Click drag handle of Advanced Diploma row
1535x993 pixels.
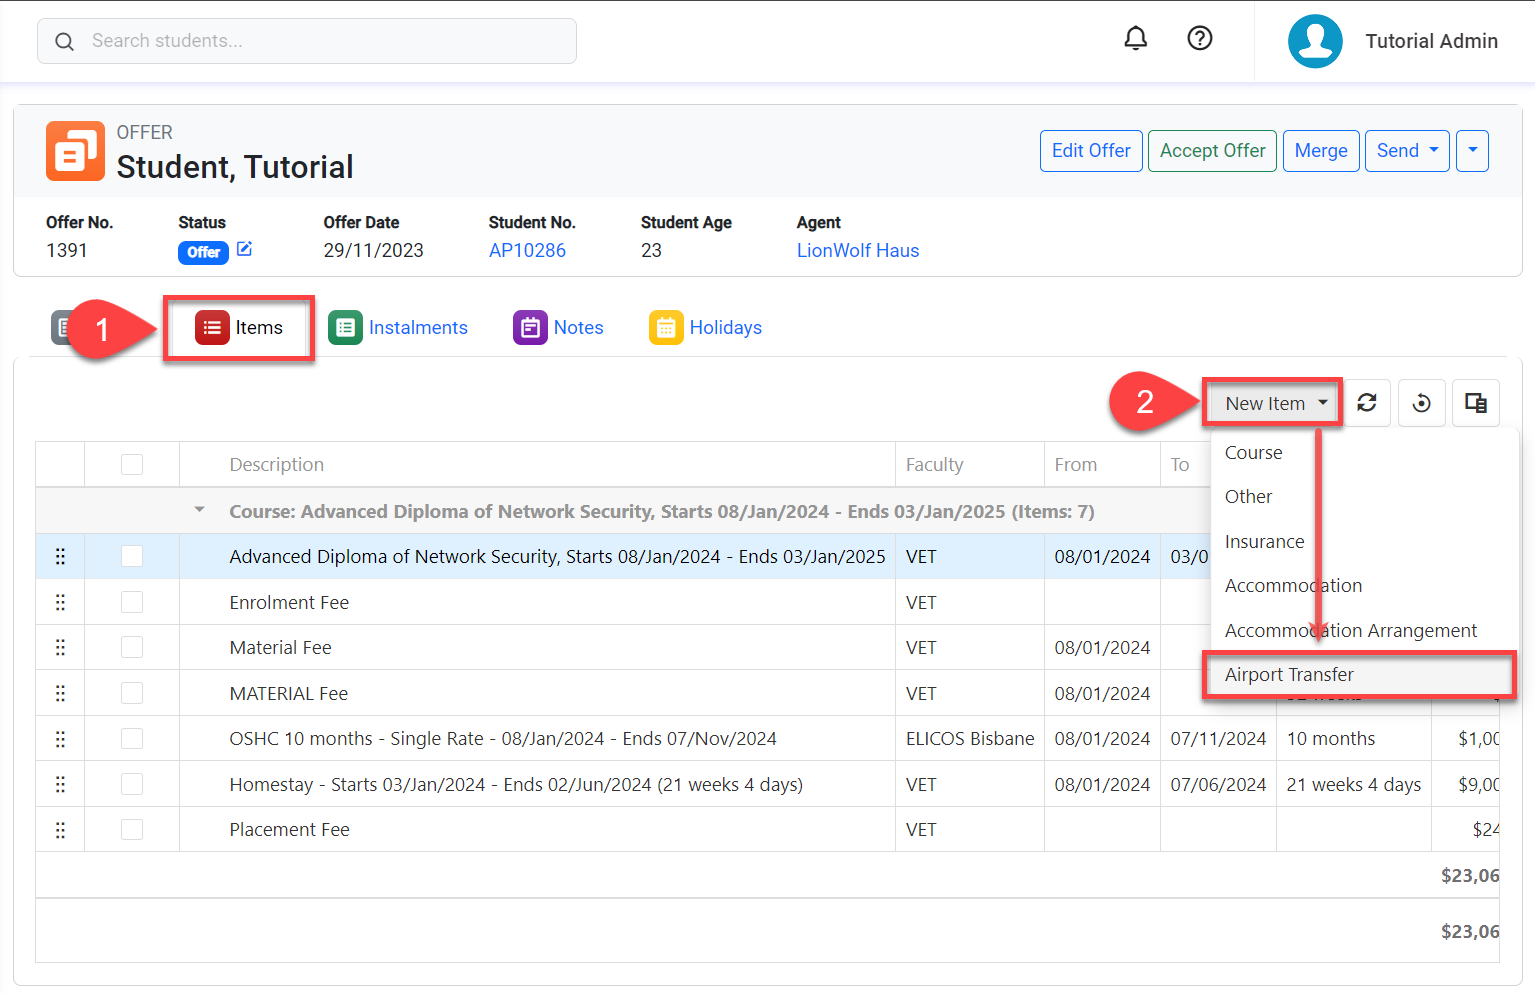click(x=60, y=556)
